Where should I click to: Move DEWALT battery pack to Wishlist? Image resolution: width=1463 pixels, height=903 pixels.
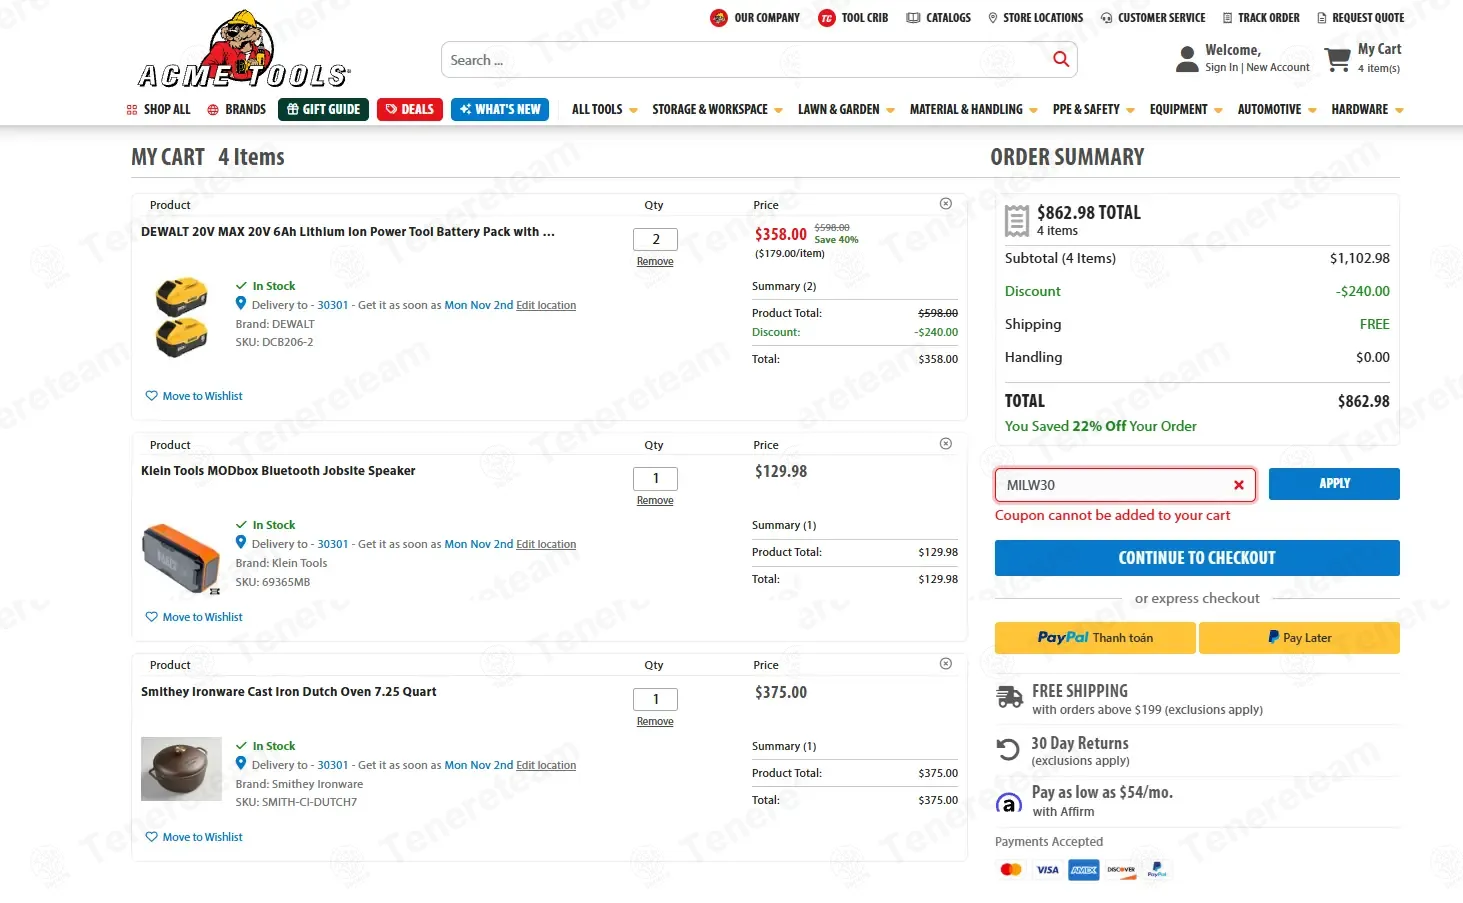194,396
